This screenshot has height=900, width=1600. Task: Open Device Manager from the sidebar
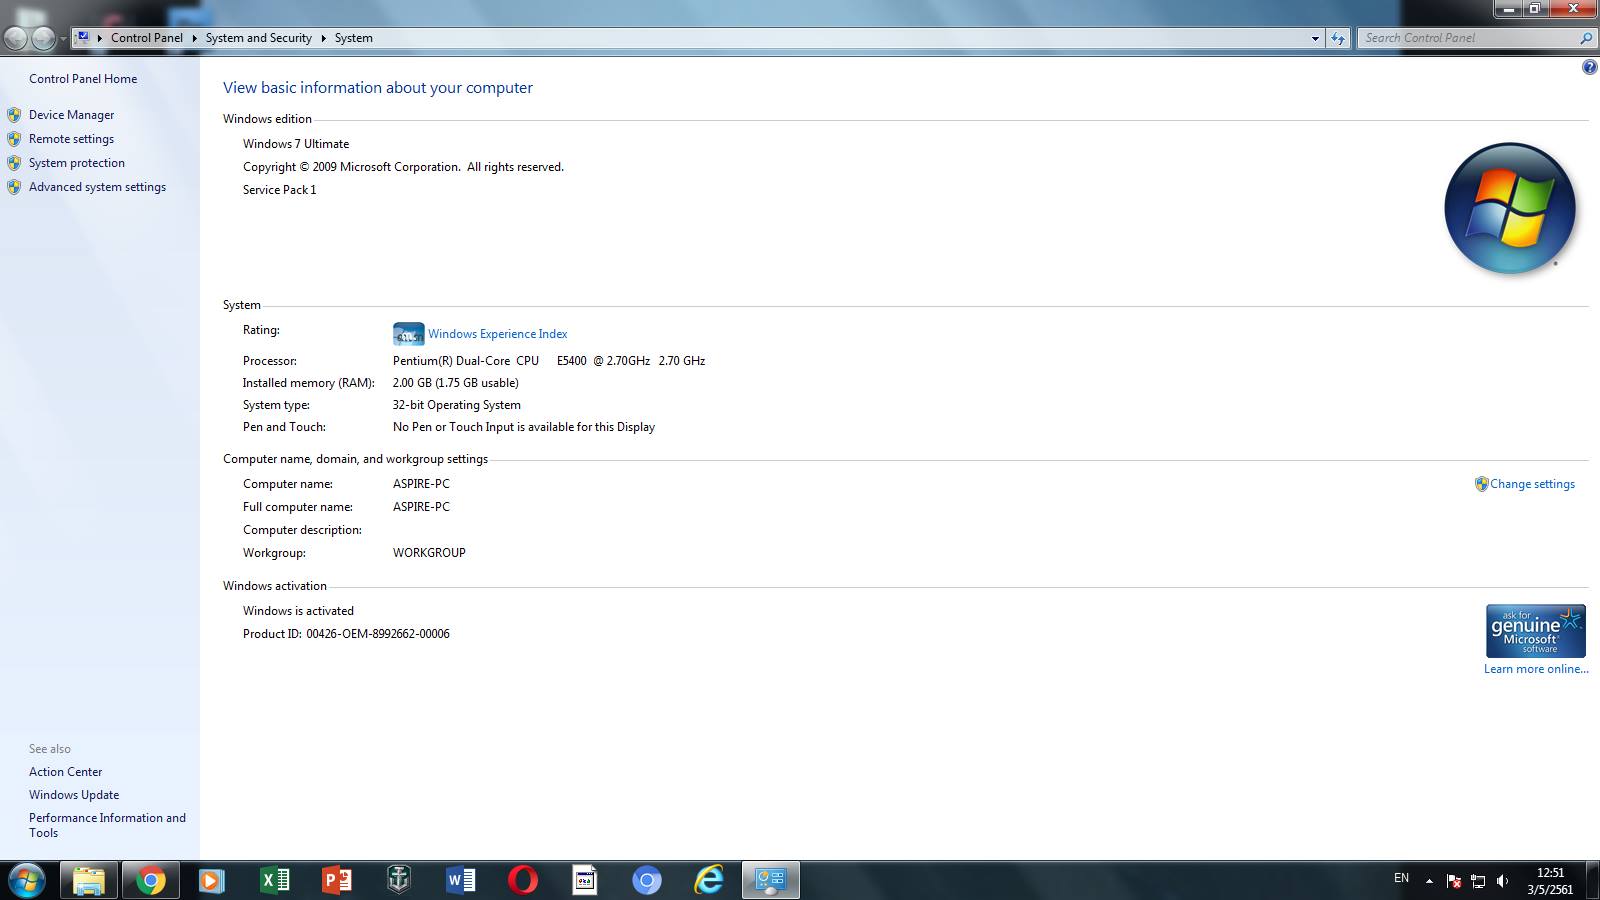(x=71, y=115)
